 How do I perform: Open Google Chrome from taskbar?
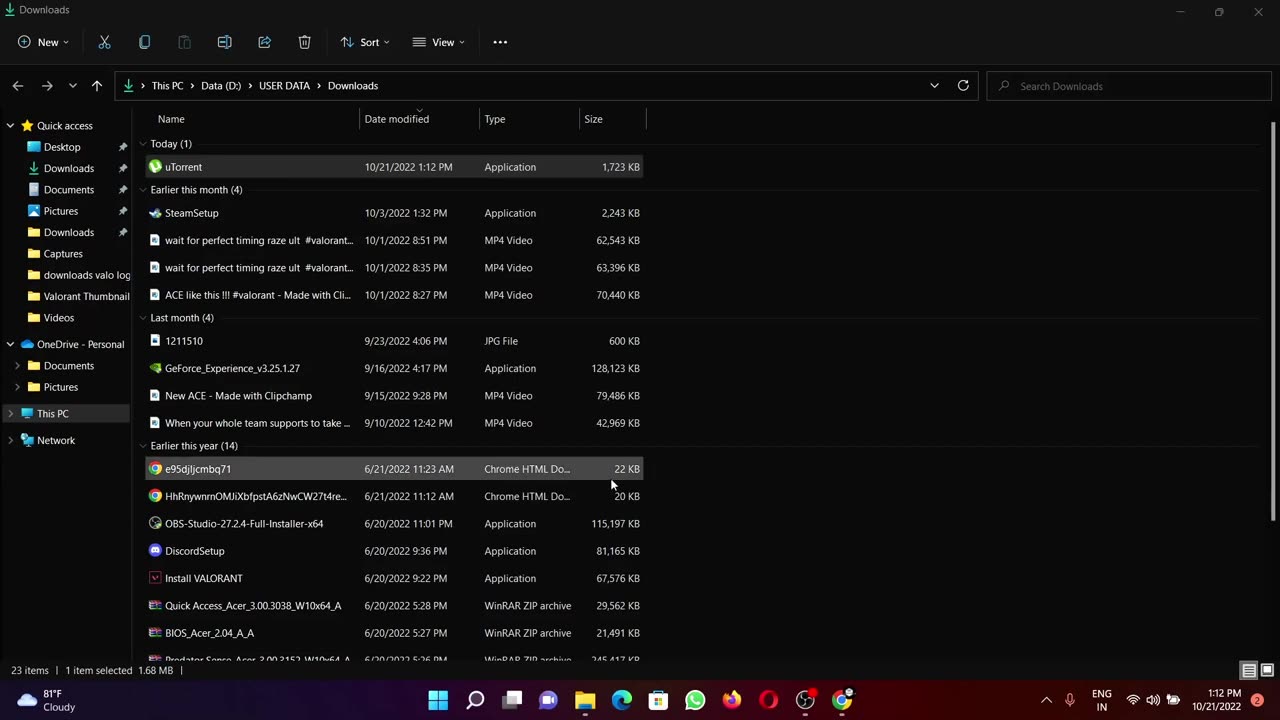coord(842,700)
